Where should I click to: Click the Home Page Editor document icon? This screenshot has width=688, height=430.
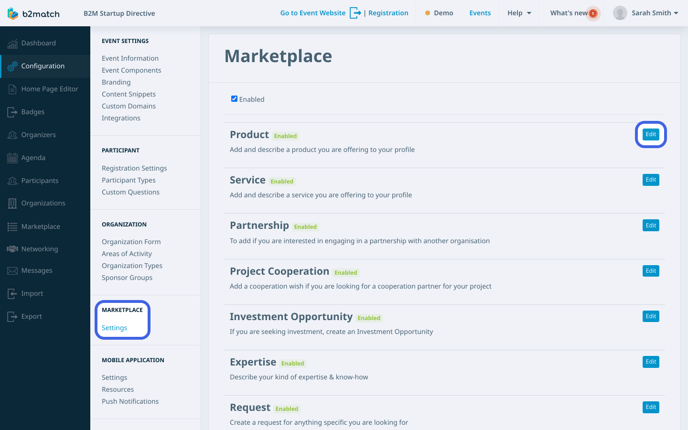coord(12,89)
